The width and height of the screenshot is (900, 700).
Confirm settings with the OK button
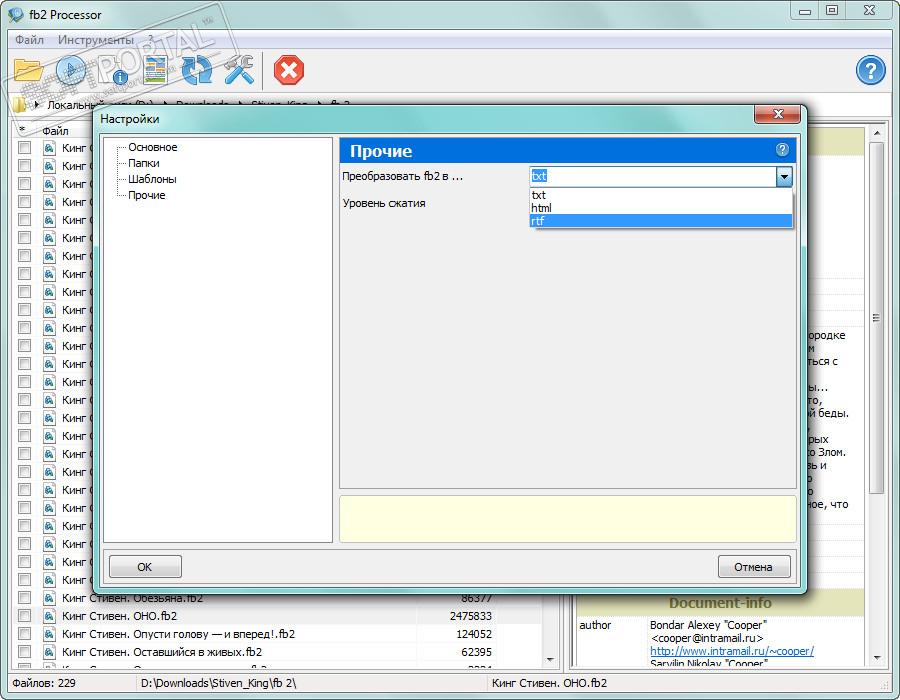[x=145, y=567]
